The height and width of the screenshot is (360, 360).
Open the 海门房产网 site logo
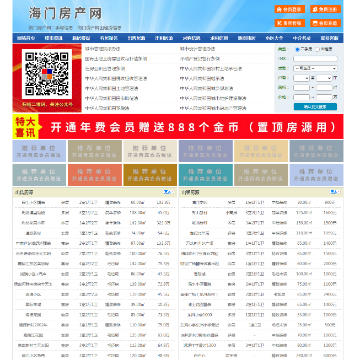tap(65, 13)
